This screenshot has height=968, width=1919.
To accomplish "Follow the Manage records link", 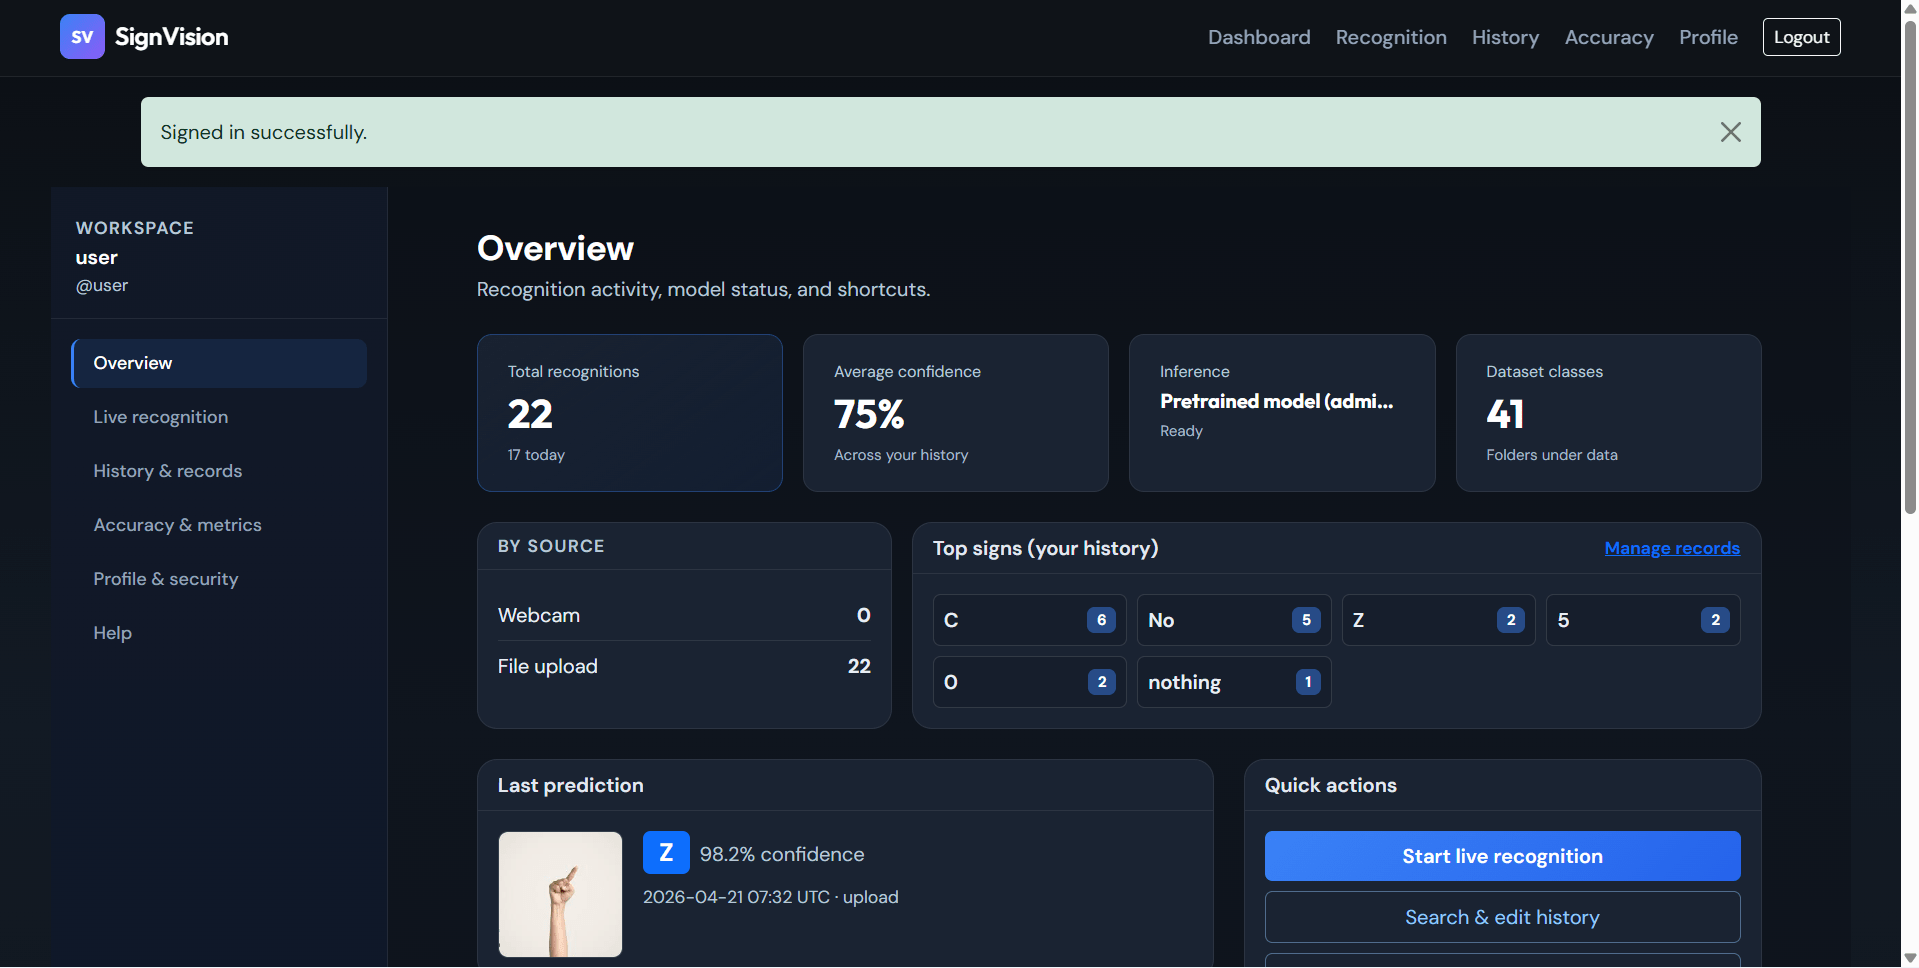I will 1672,548.
